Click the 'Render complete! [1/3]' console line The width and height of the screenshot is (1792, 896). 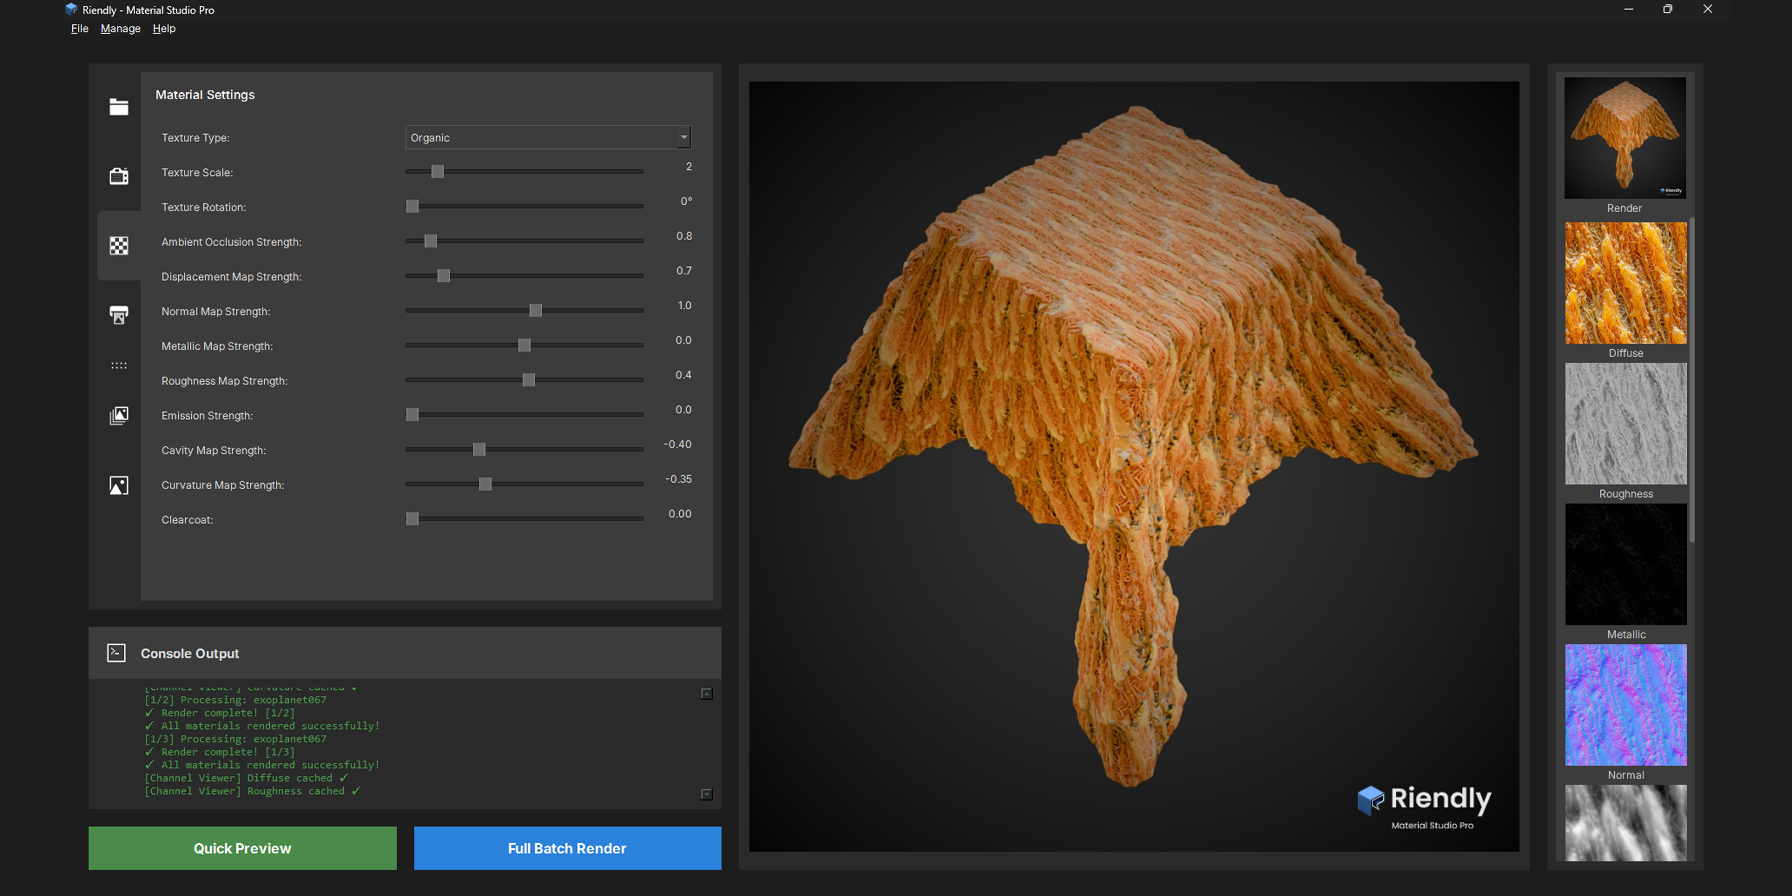pyautogui.click(x=220, y=752)
